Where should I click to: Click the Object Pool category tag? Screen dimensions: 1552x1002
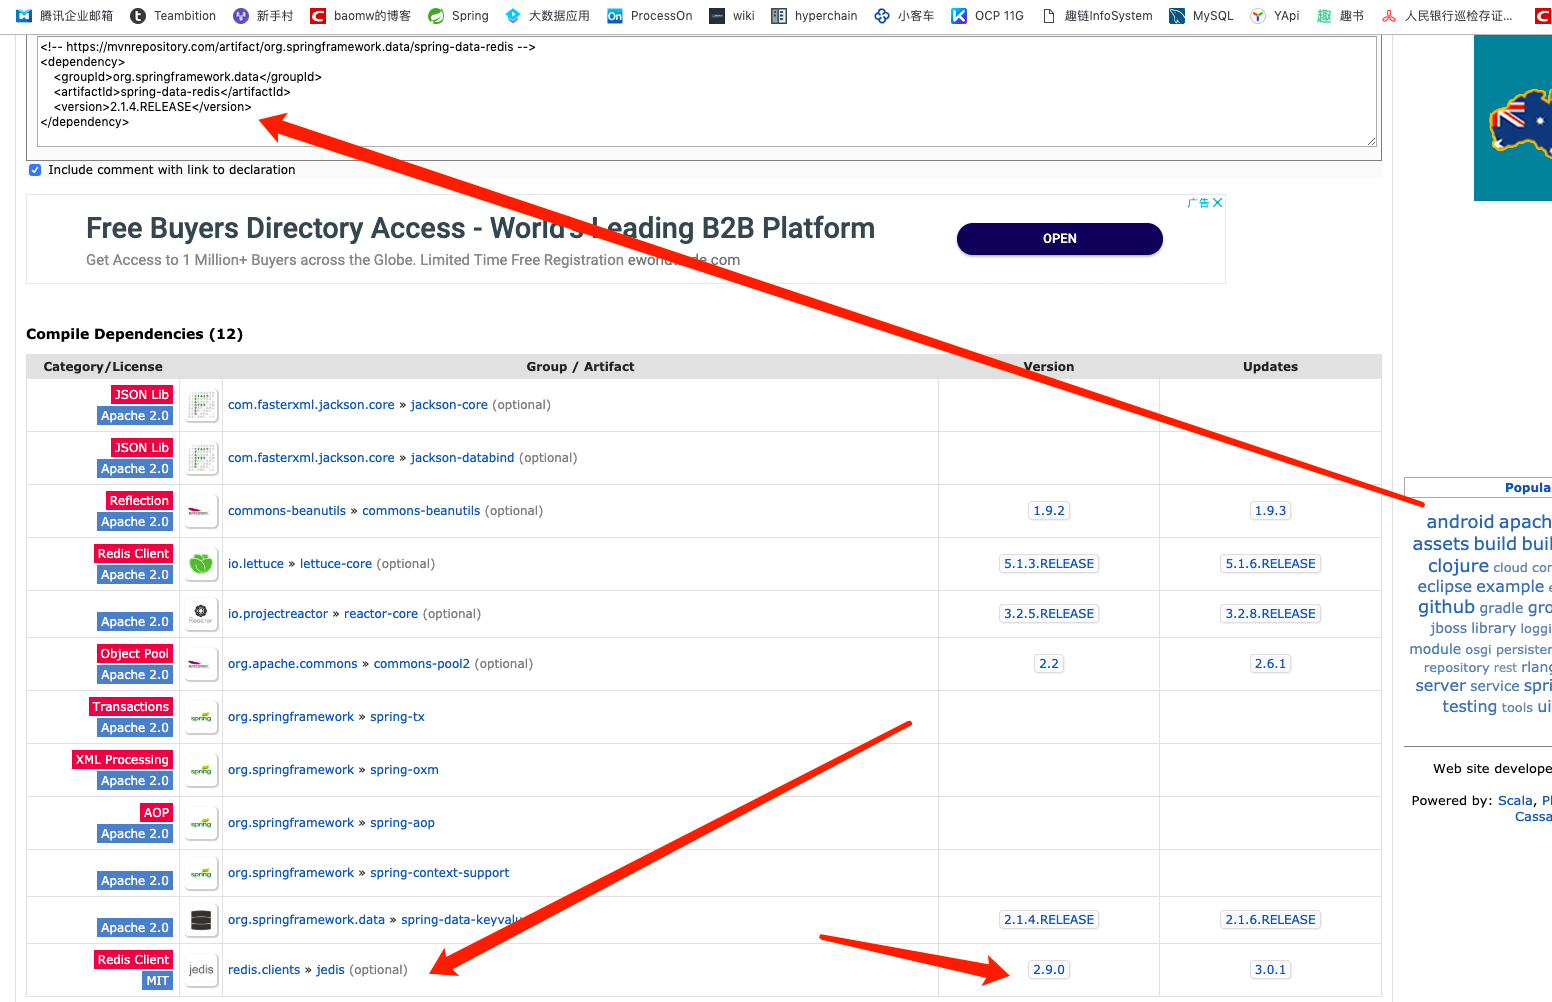click(x=135, y=654)
